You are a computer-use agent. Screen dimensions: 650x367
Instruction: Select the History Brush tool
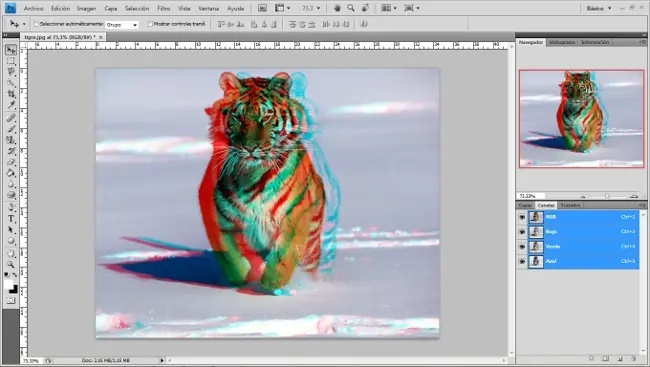point(11,151)
